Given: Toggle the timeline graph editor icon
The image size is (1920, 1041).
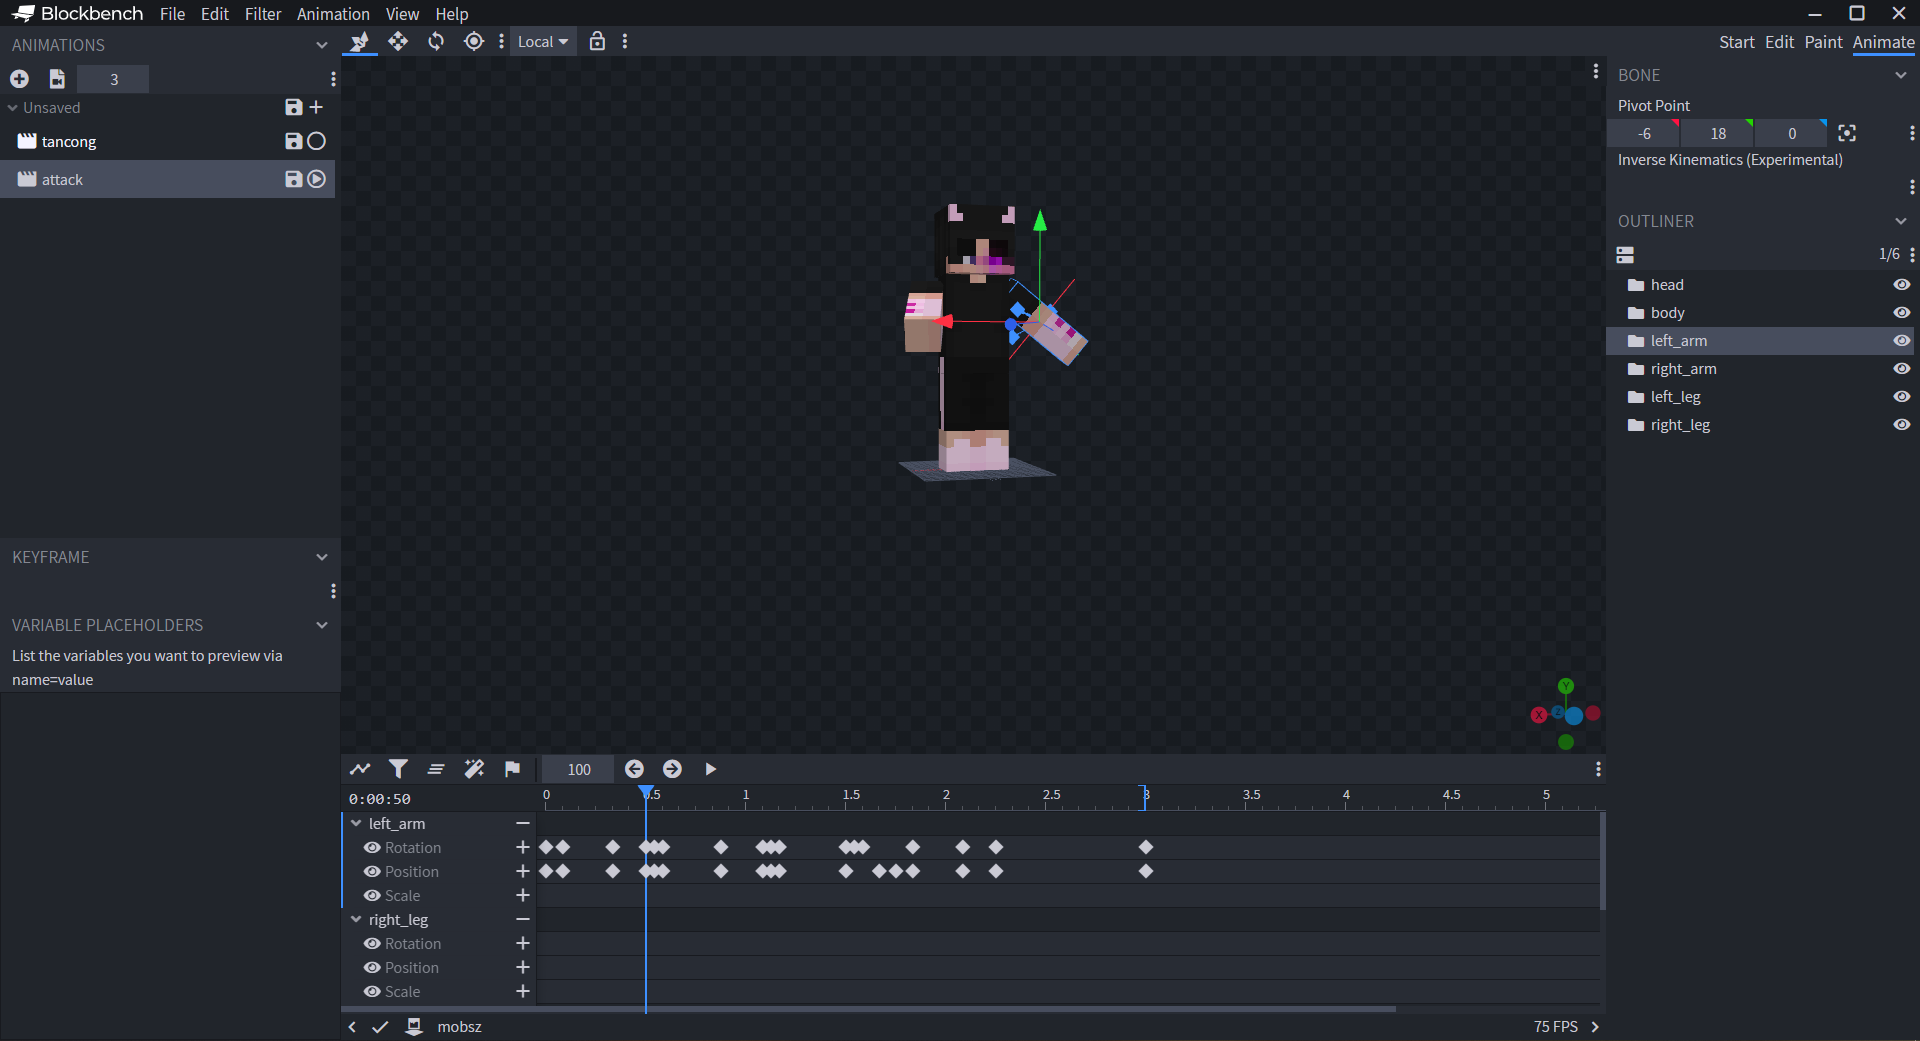Looking at the screenshot, I should coord(360,769).
